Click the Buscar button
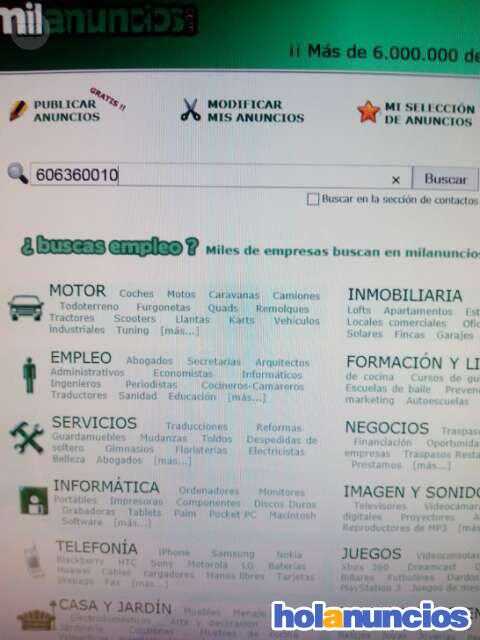480x640 pixels. [445, 179]
